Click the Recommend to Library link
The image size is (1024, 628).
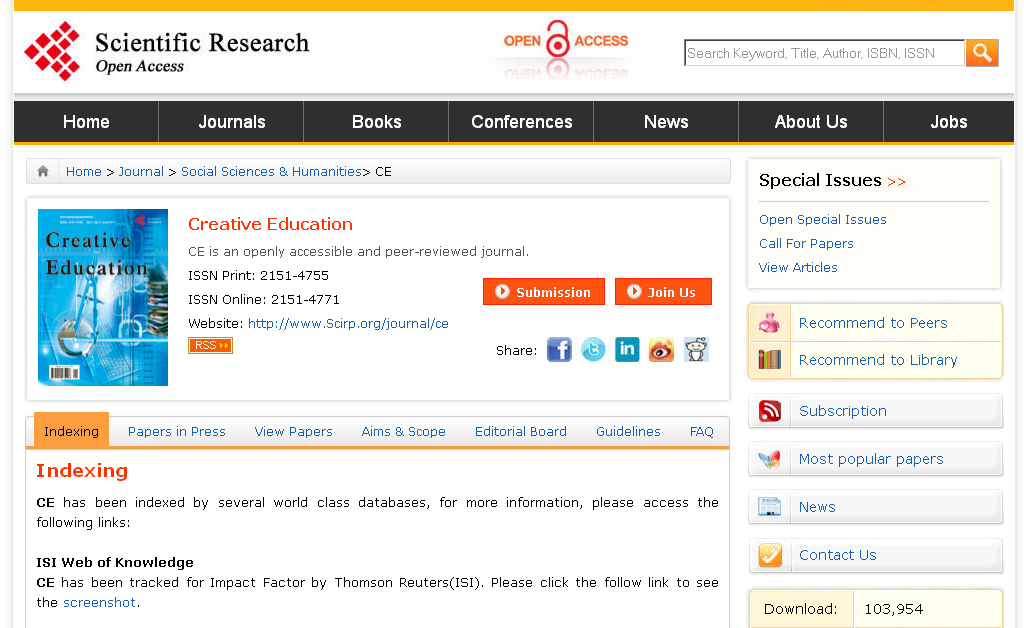pyautogui.click(x=878, y=360)
